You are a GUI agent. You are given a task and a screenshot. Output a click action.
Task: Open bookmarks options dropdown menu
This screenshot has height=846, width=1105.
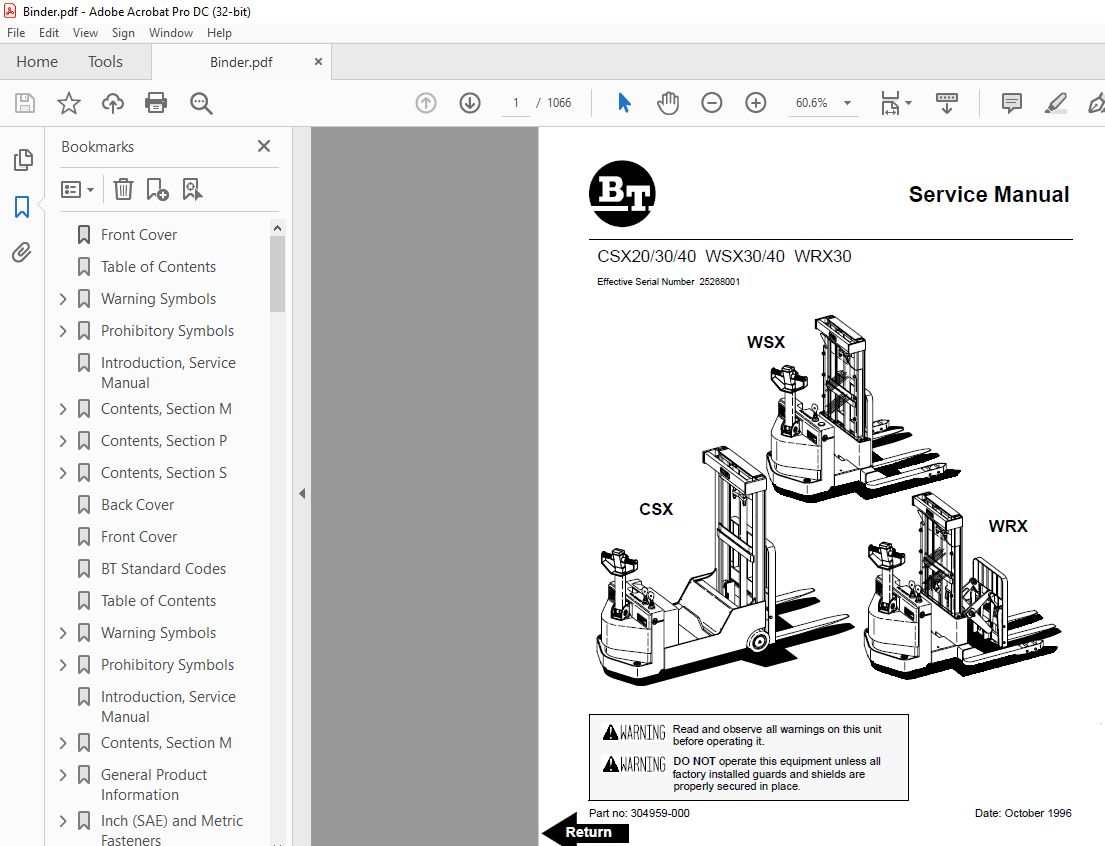78,190
